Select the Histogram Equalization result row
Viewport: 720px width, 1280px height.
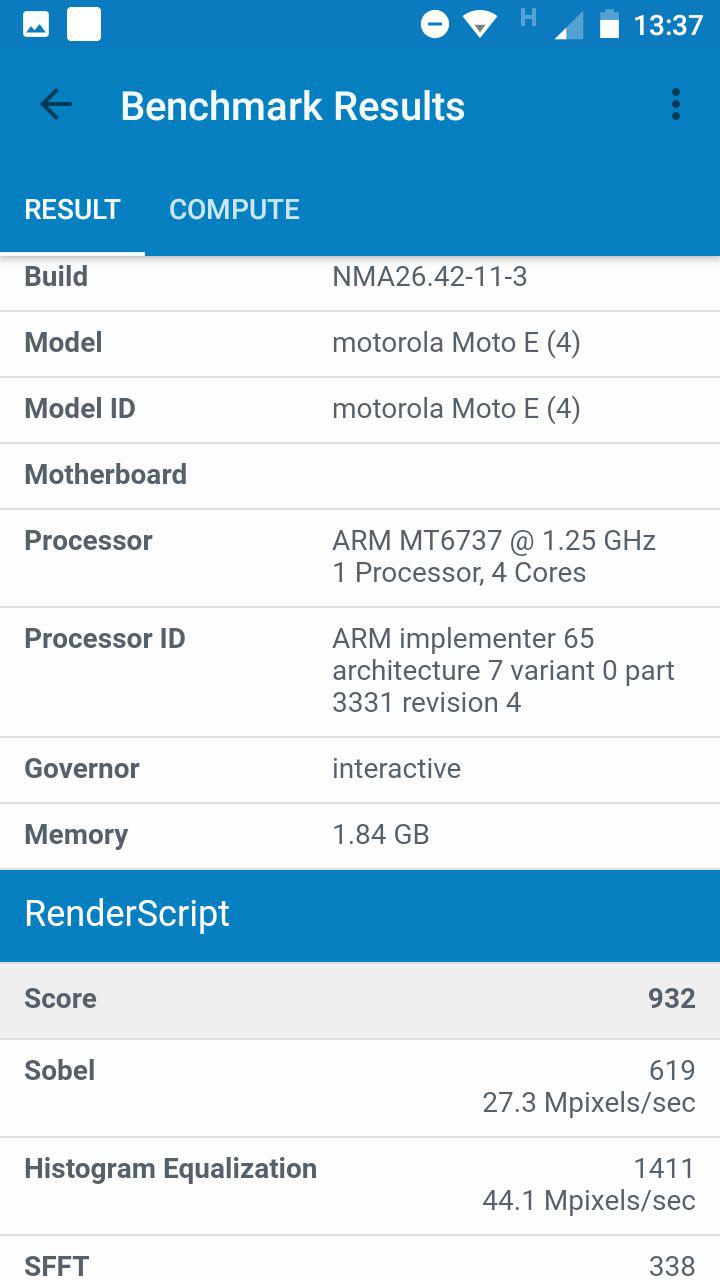click(360, 1185)
